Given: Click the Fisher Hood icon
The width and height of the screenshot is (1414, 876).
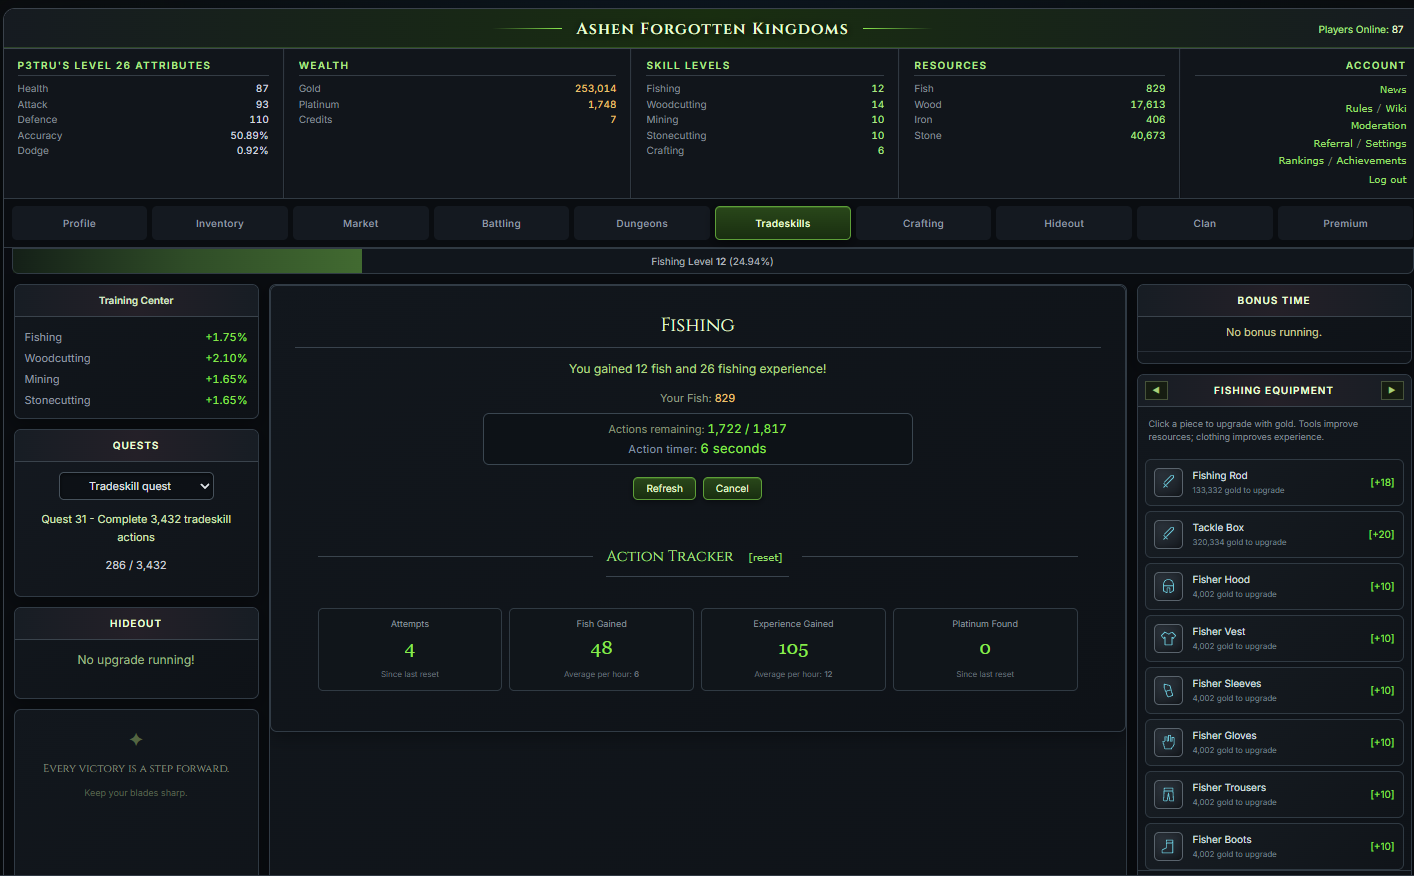Looking at the screenshot, I should (x=1168, y=586).
